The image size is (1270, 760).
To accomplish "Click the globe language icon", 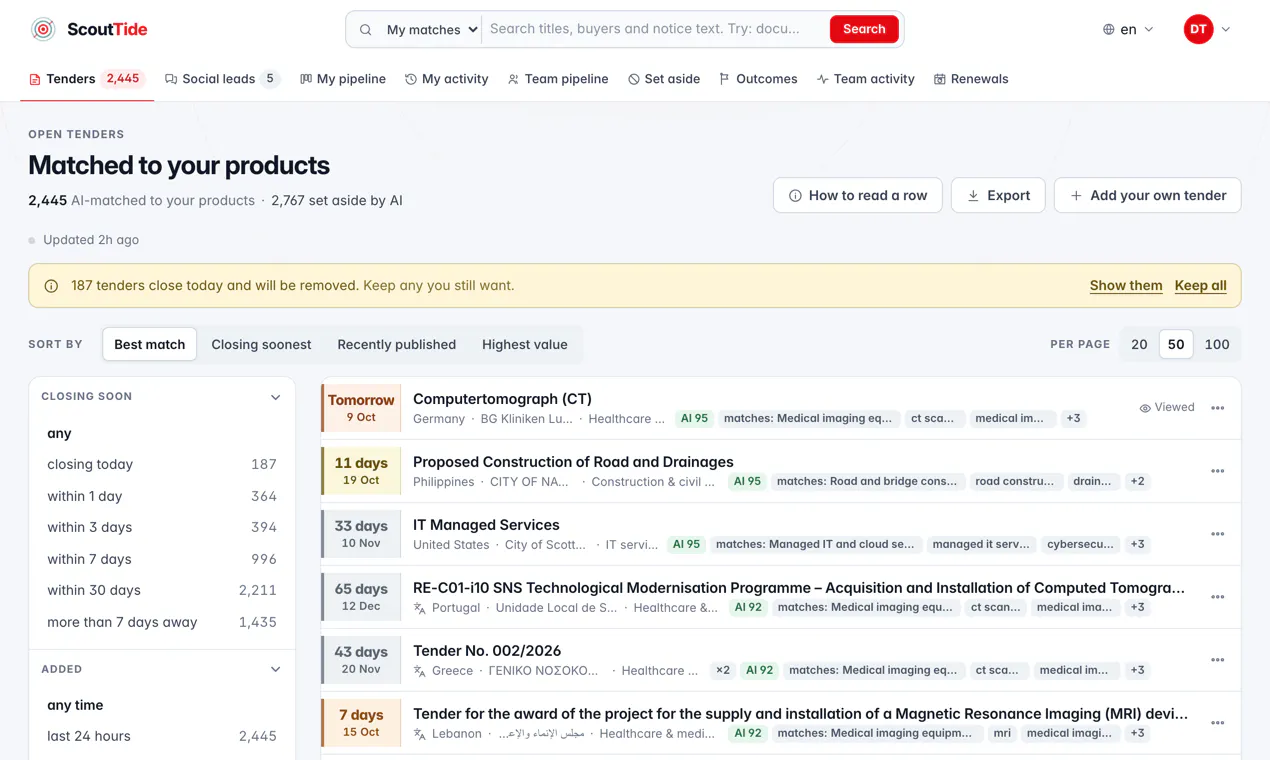I will pyautogui.click(x=1108, y=30).
